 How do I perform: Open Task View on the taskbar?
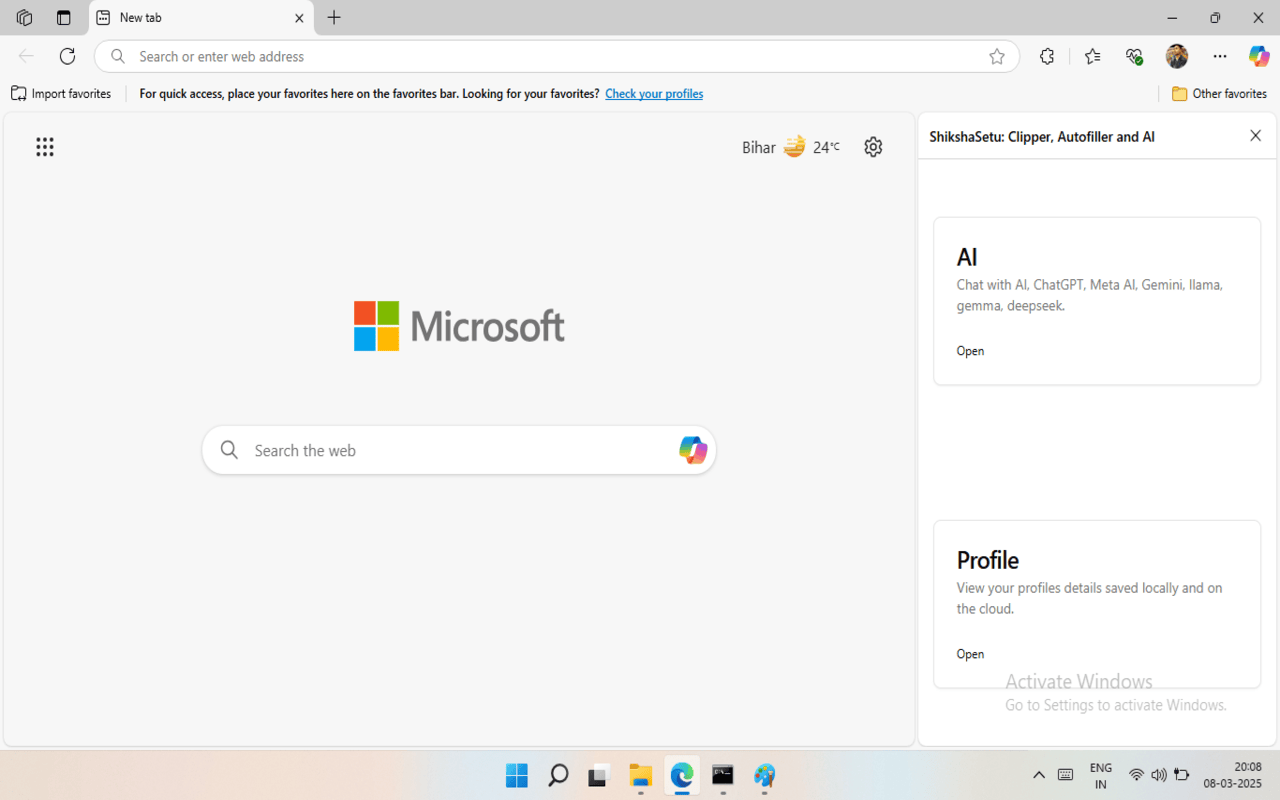tap(599, 775)
